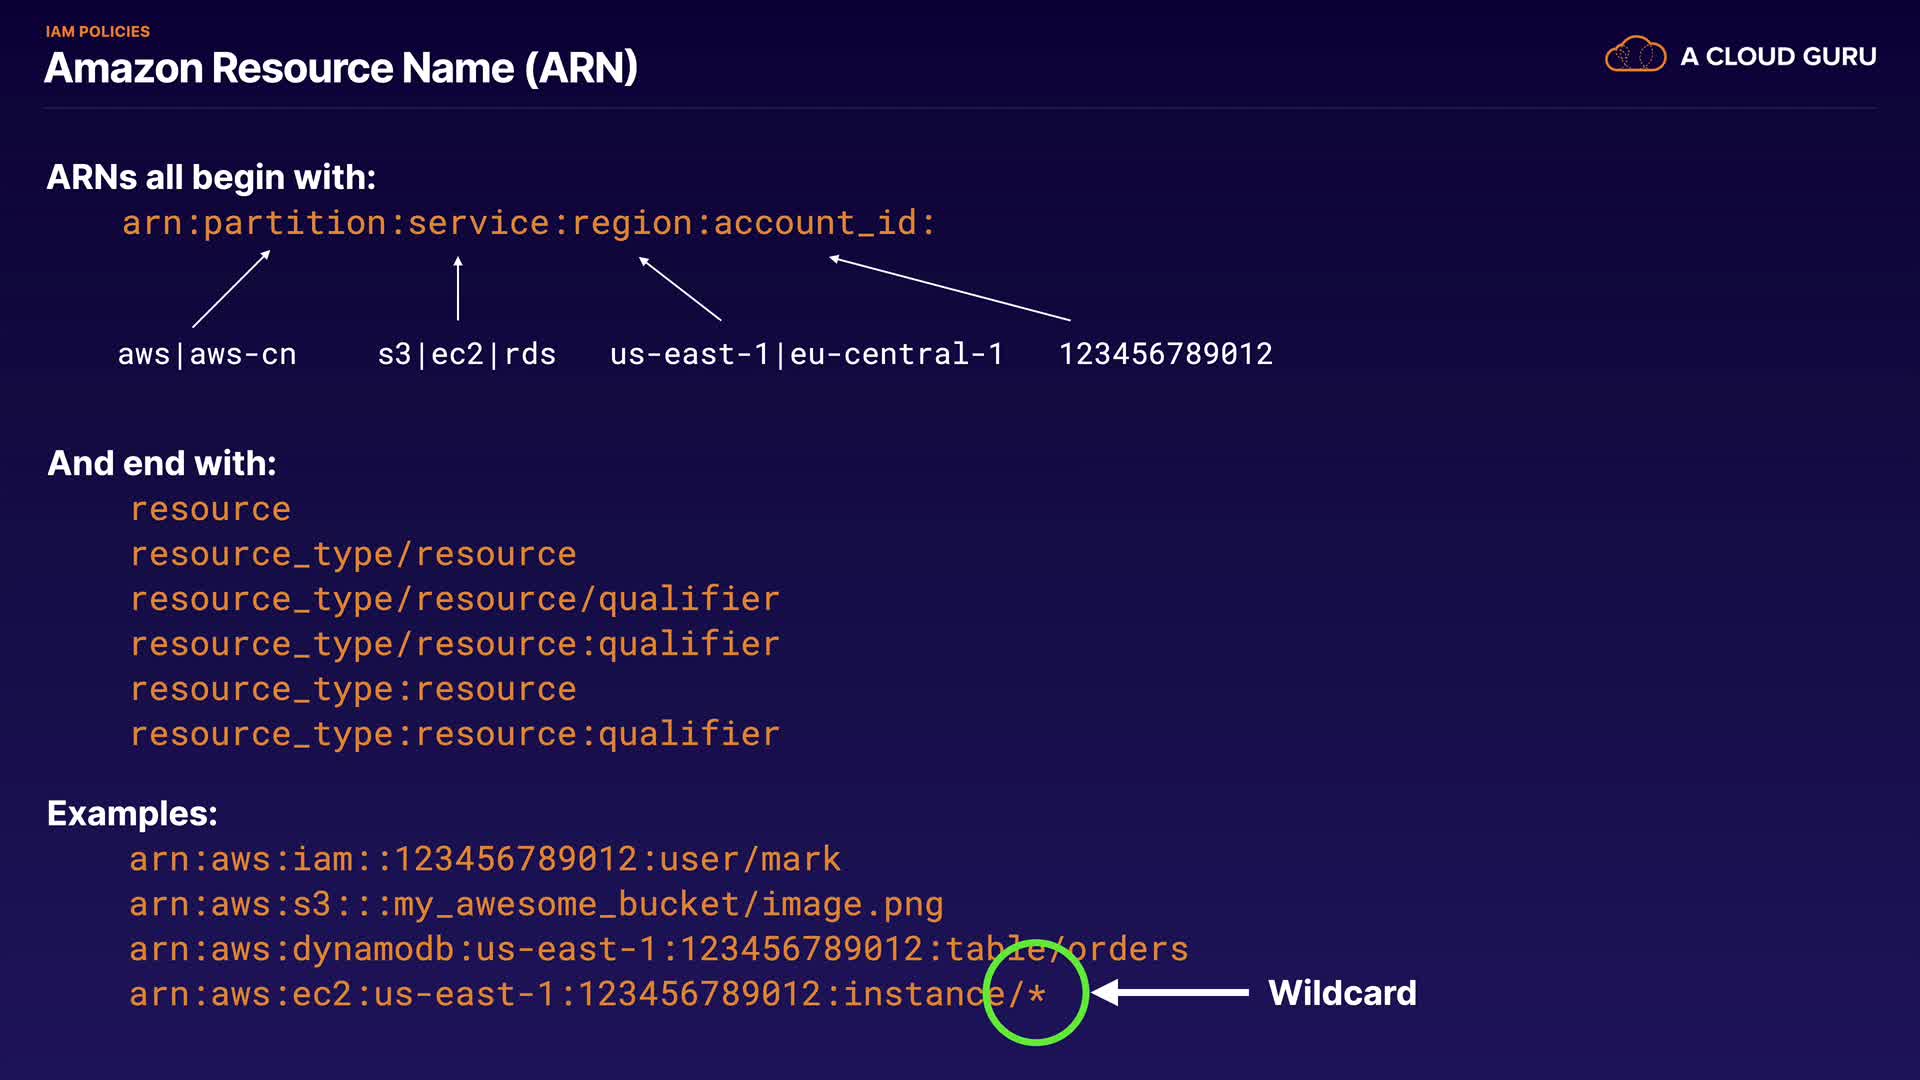This screenshot has height=1080, width=1920.
Task: Click the s3|ec2|rds service values
Action: (x=466, y=354)
